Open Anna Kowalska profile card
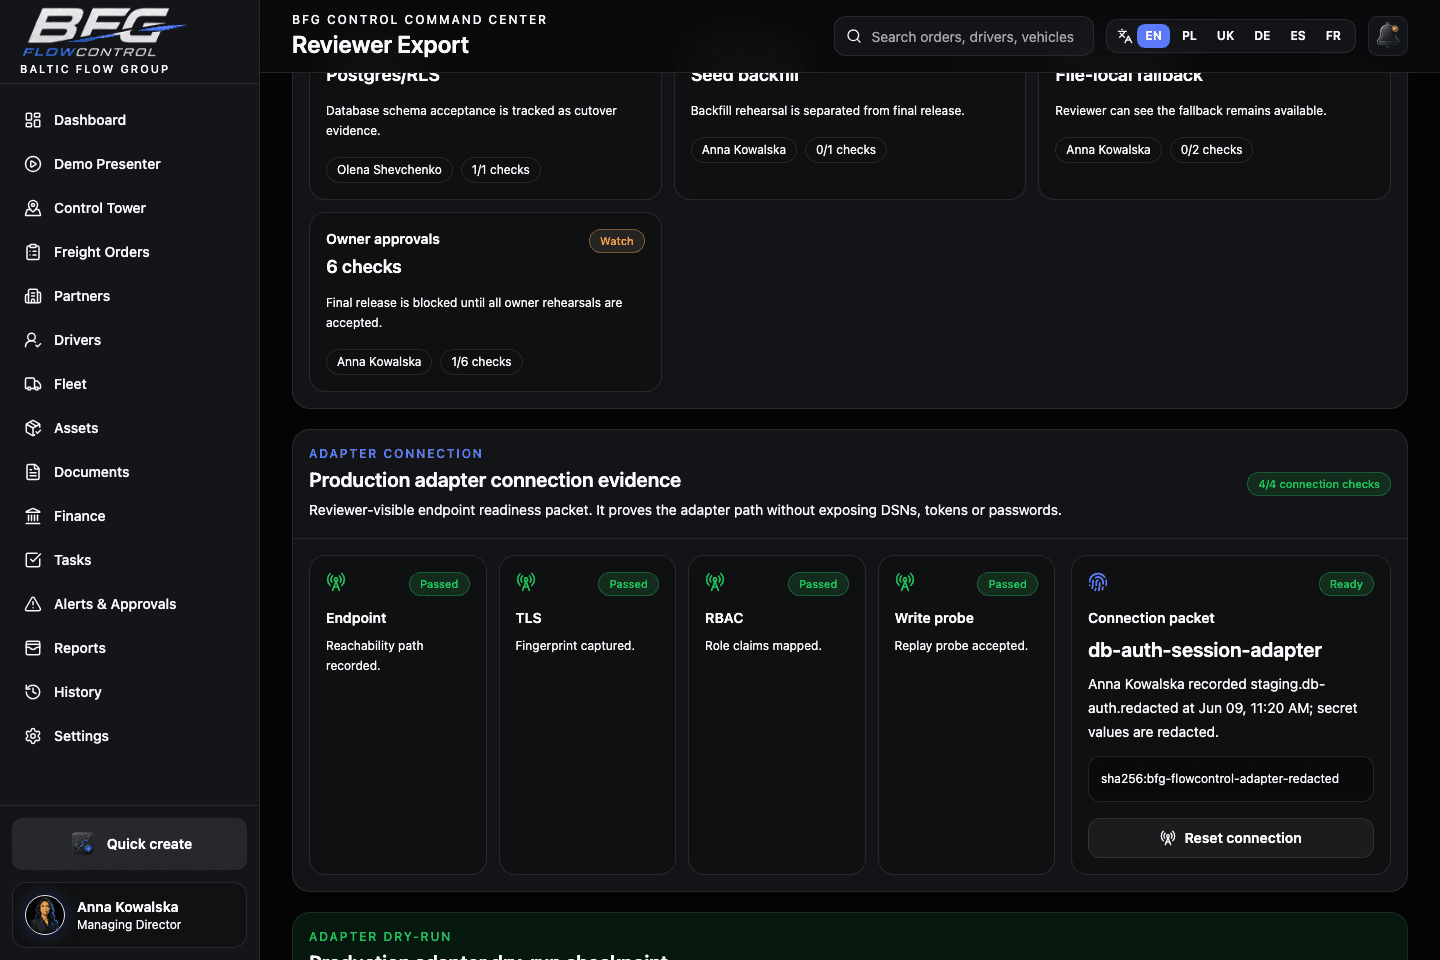The height and width of the screenshot is (960, 1440). click(x=130, y=915)
